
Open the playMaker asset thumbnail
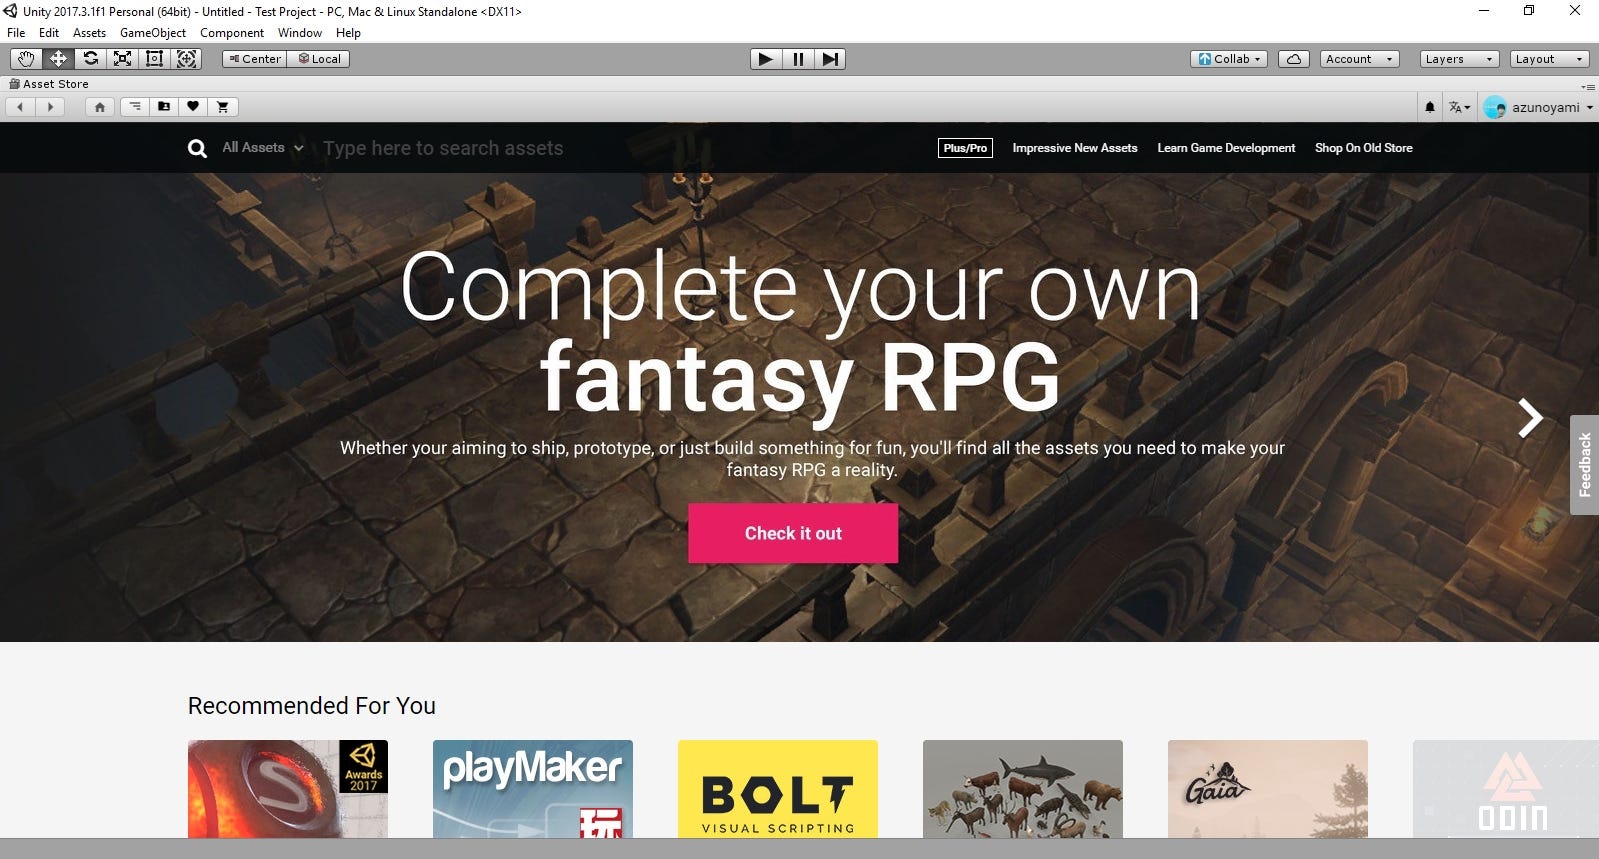533,789
